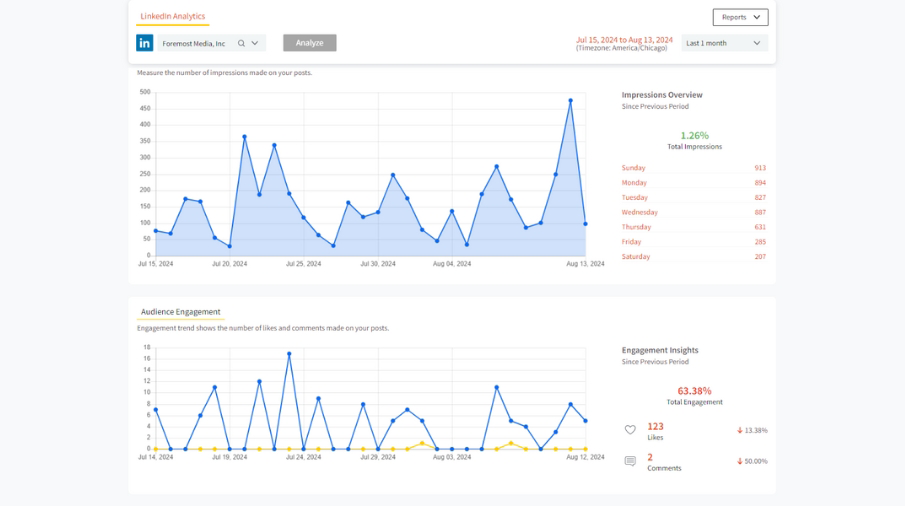Open the Reports dropdown
This screenshot has height=506, width=905.
click(x=740, y=17)
